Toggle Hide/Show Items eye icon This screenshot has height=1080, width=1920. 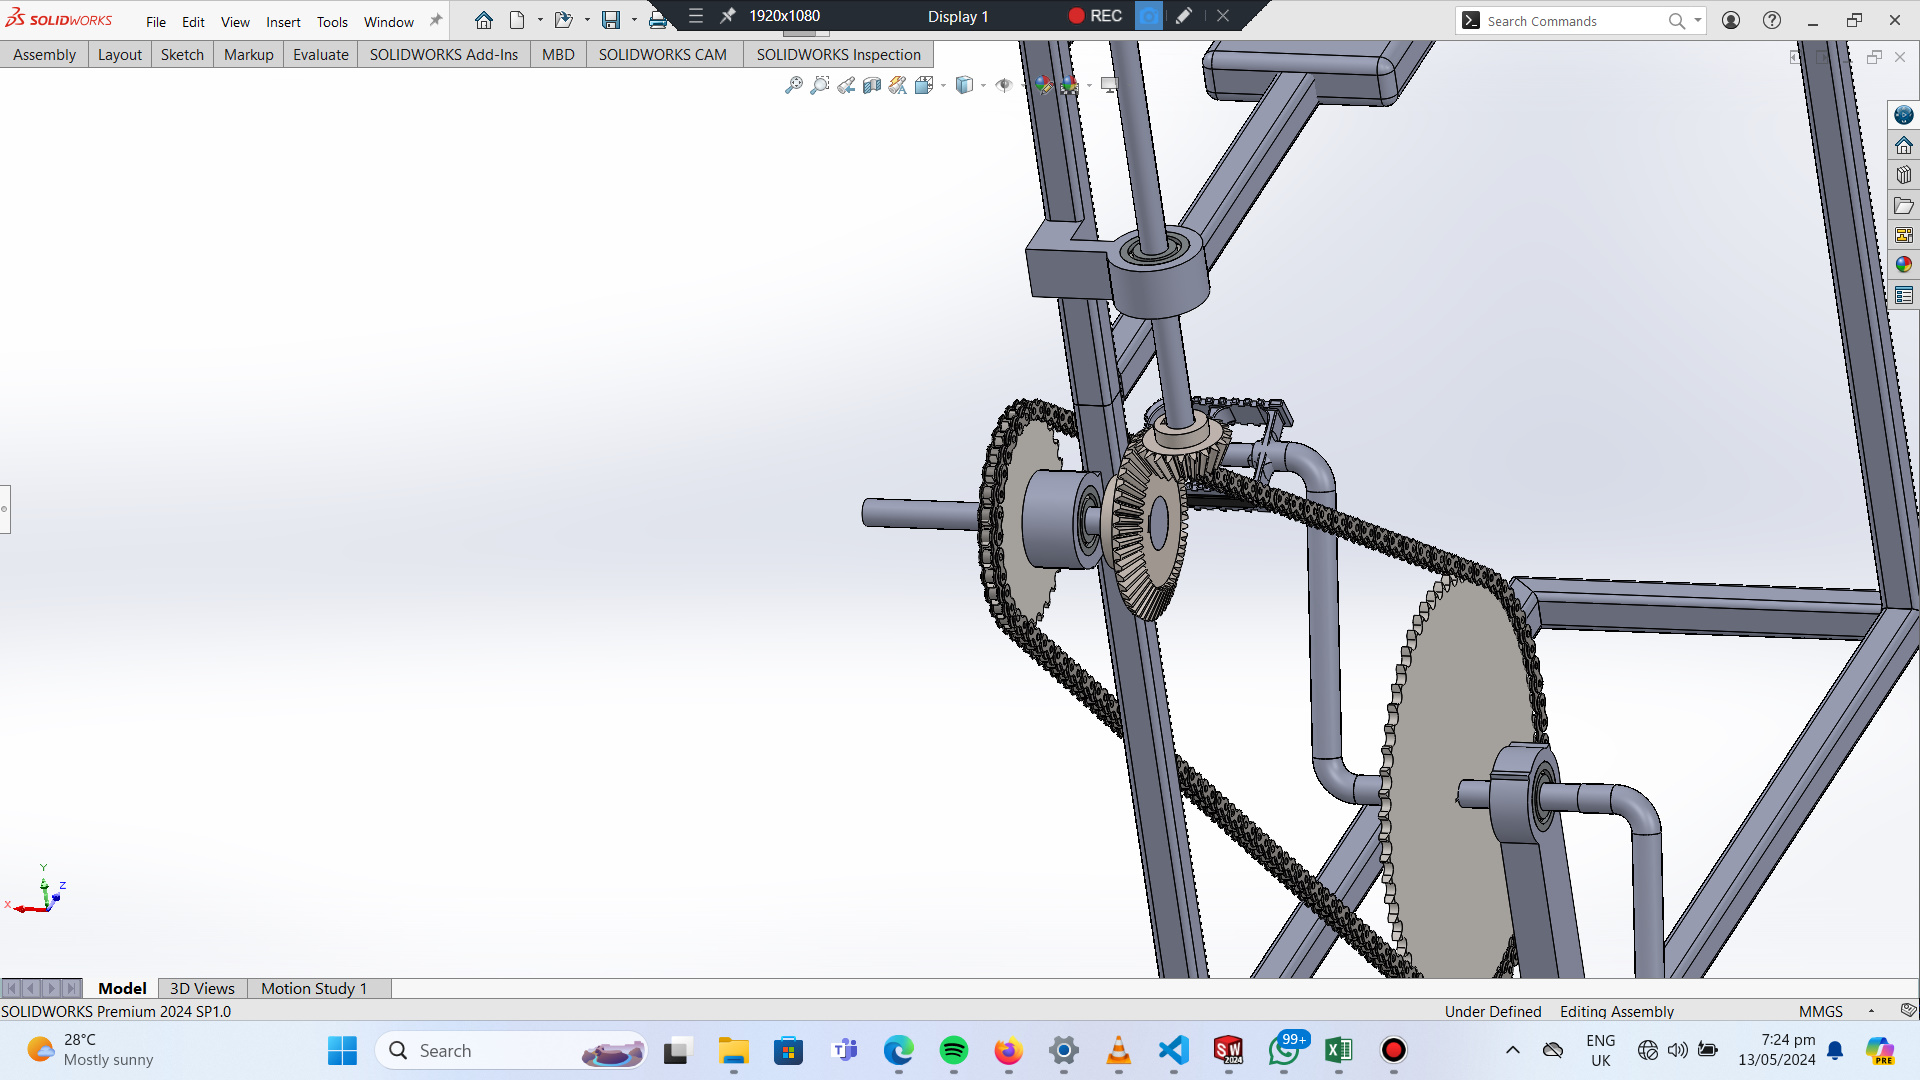(1004, 86)
